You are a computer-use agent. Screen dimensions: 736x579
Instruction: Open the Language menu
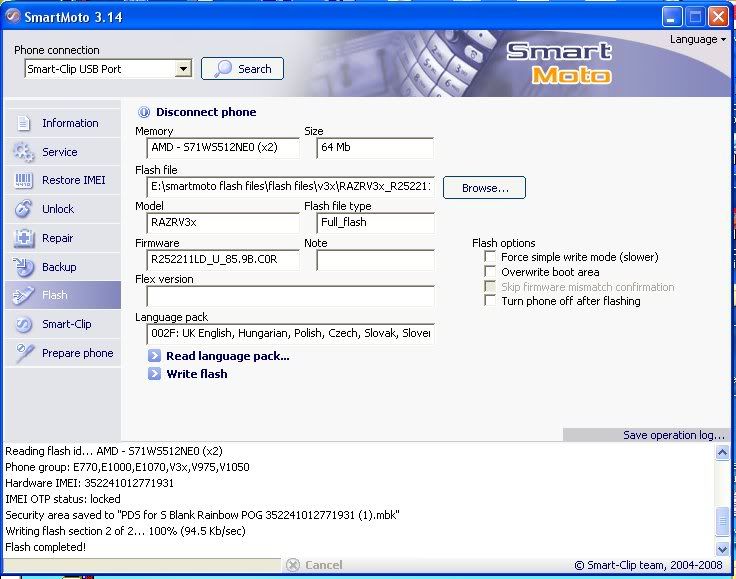tap(698, 39)
